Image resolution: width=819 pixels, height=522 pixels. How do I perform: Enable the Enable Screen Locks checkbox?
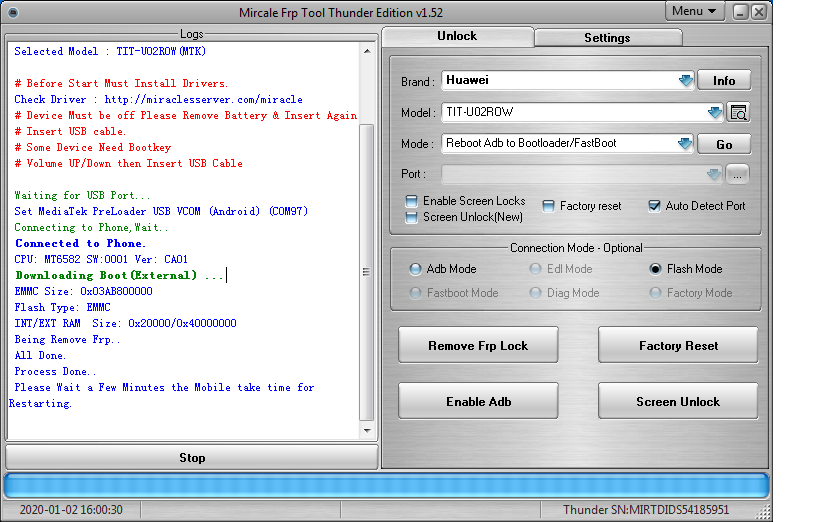[412, 201]
